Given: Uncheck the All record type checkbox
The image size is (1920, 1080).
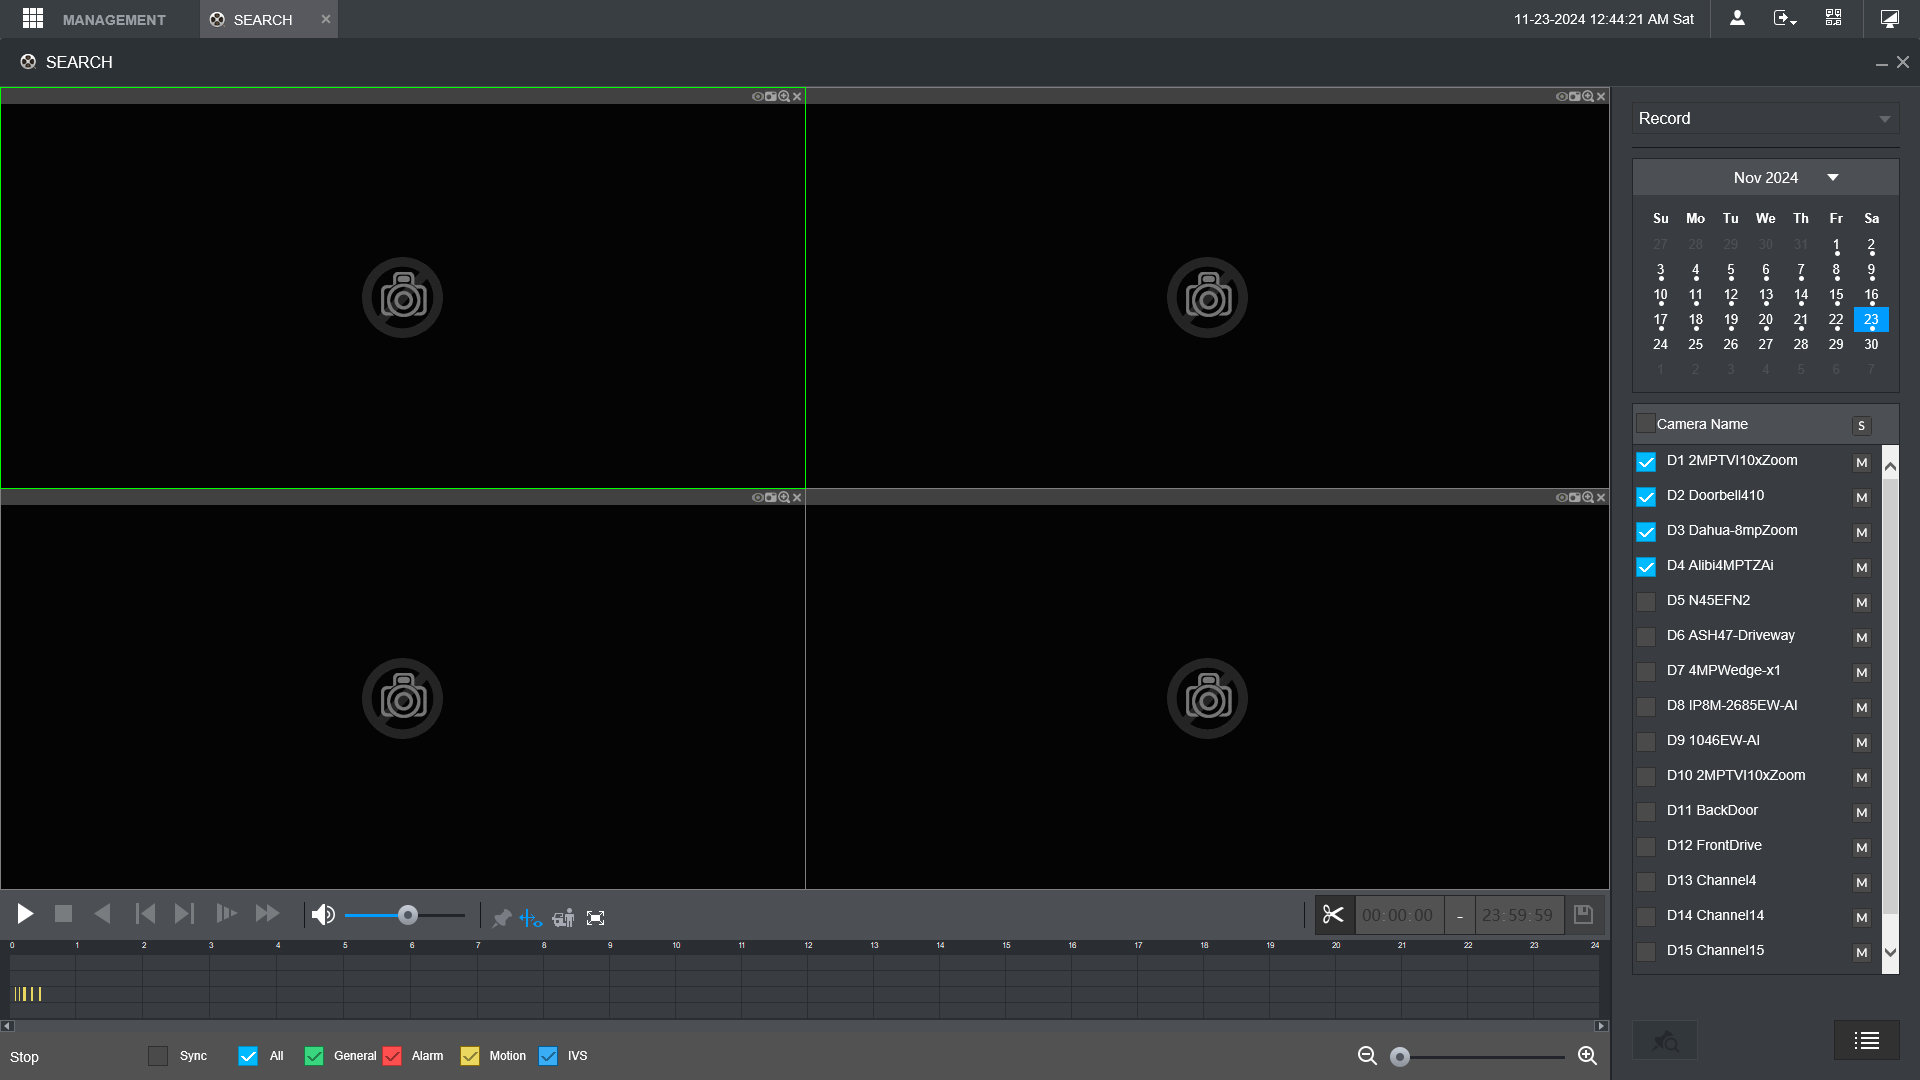Looking at the screenshot, I should [x=248, y=1056].
